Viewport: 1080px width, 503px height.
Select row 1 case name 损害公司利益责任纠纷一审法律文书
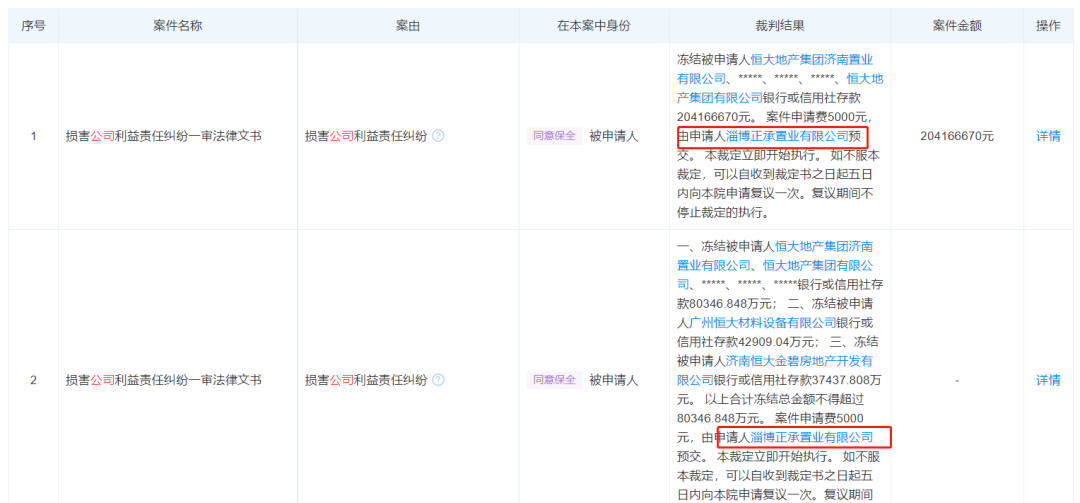163,136
